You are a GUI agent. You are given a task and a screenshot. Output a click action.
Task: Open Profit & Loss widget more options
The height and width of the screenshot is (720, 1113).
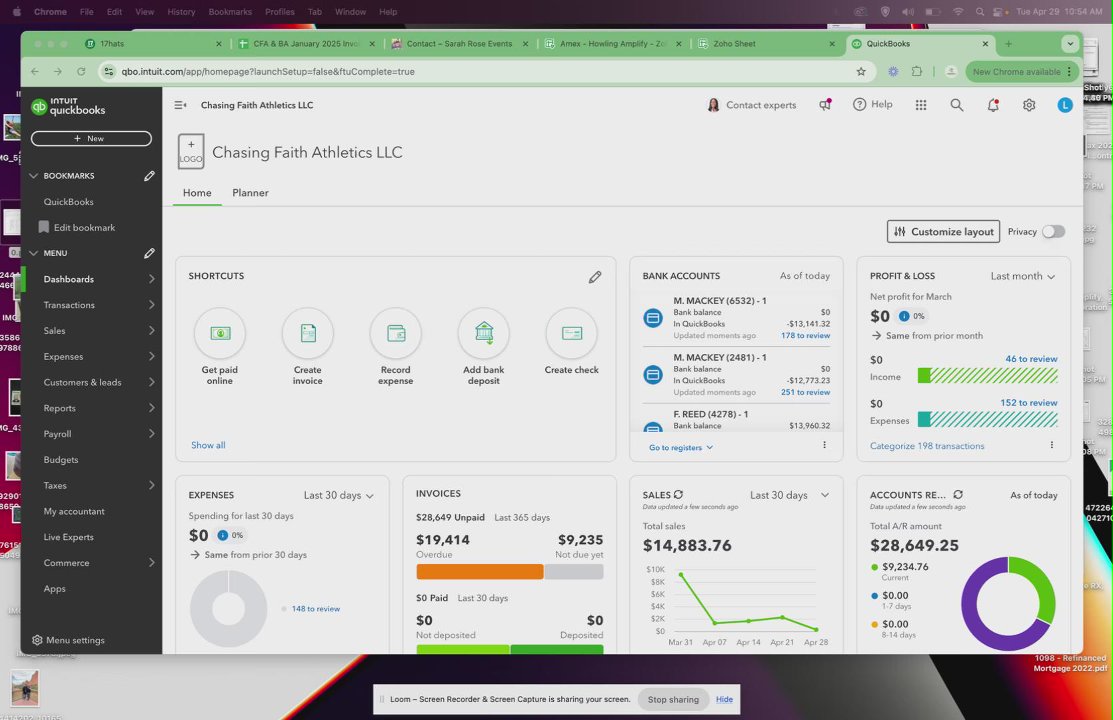click(x=1051, y=445)
